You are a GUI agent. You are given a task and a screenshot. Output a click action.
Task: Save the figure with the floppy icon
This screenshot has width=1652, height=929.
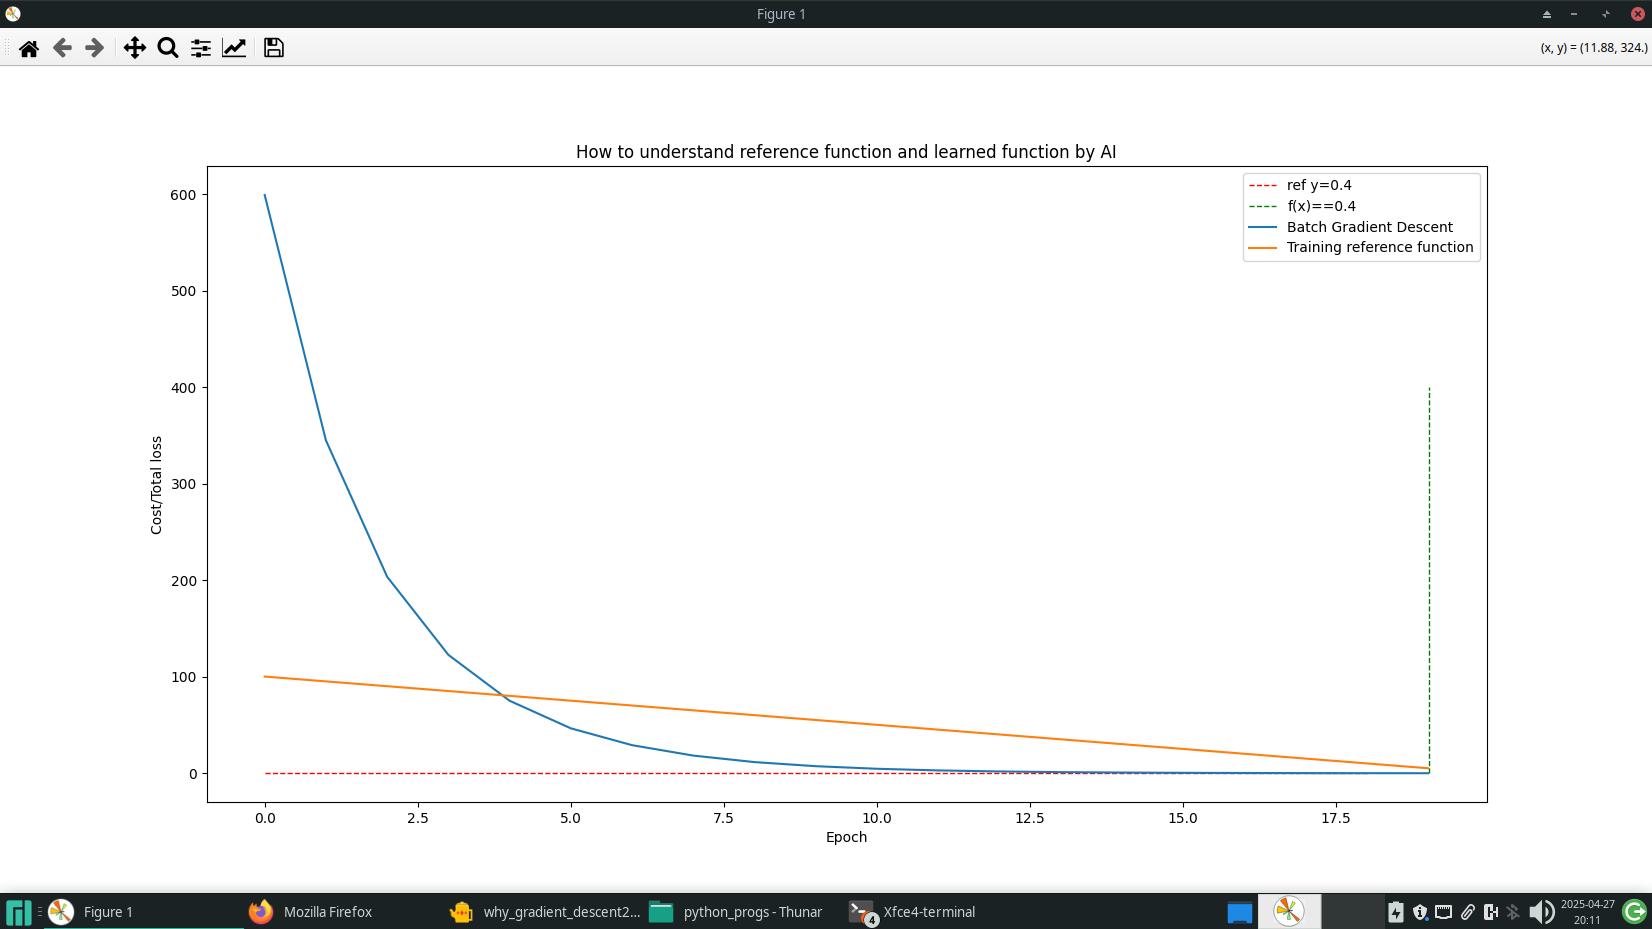point(273,48)
